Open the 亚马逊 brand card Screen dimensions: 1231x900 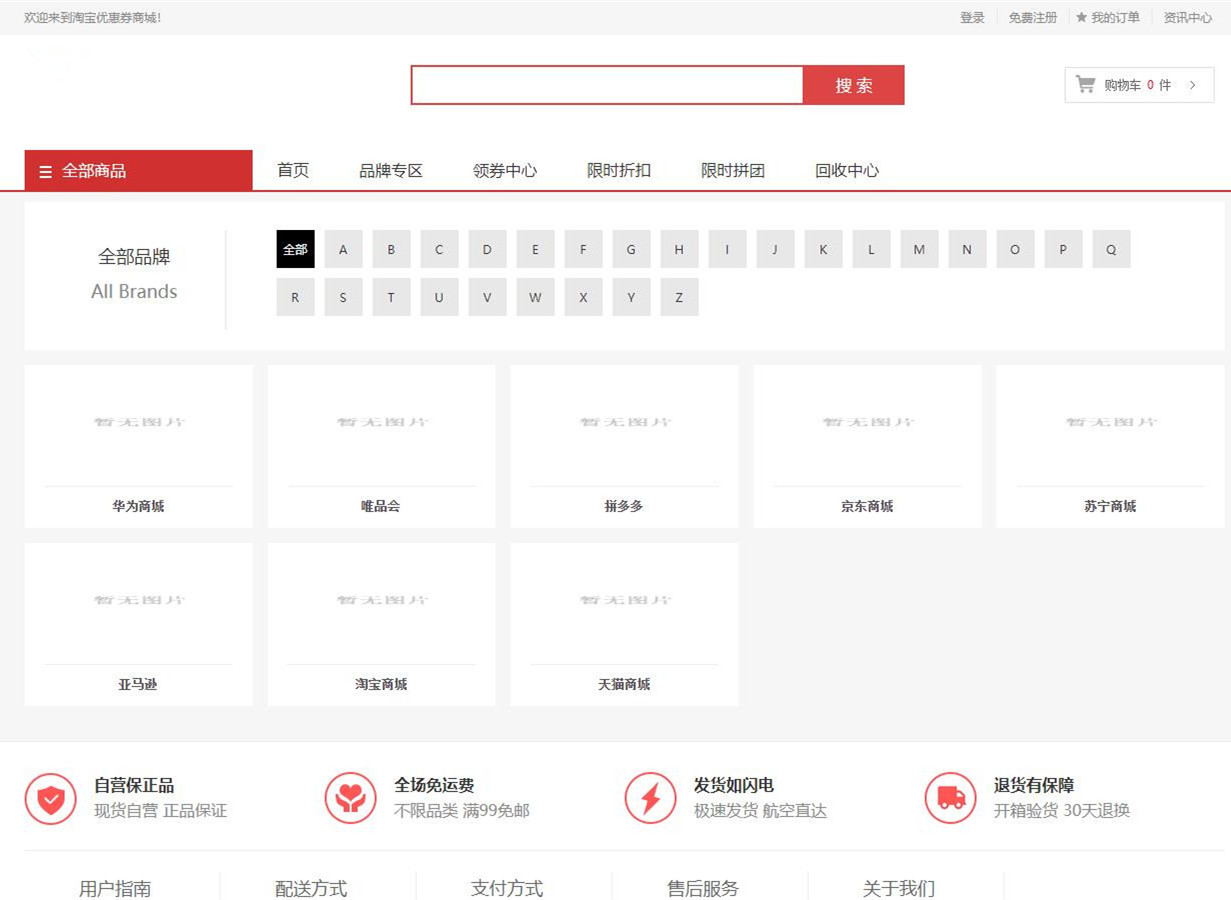[138, 624]
